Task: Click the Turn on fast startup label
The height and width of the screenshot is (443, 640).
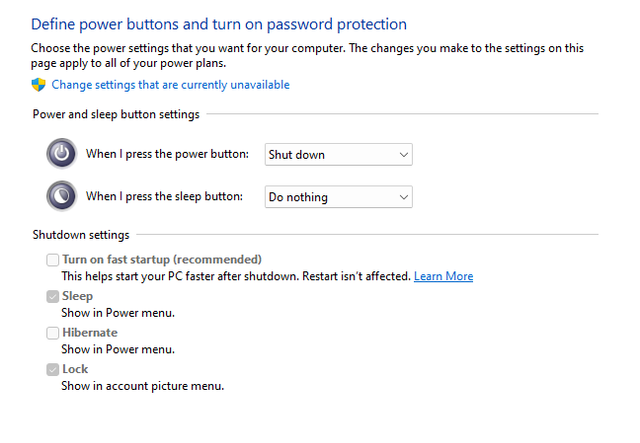Action: 162,260
